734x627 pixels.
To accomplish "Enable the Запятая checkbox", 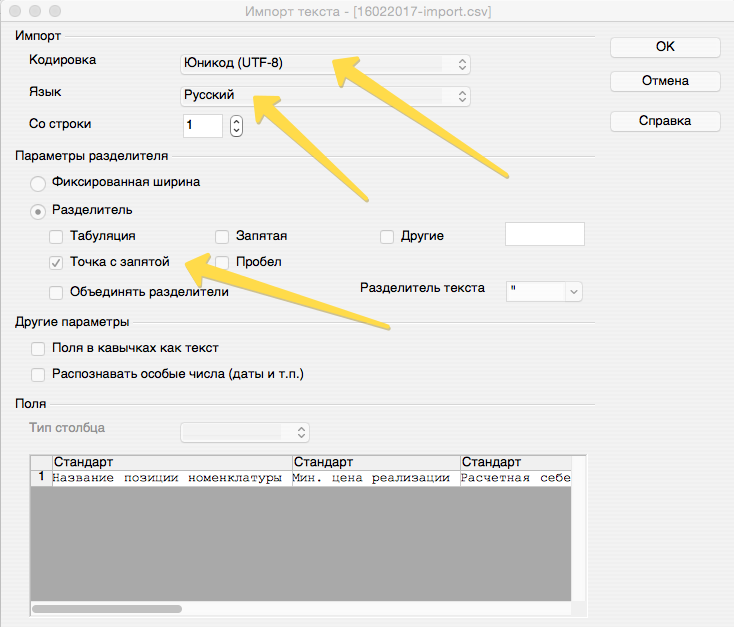I will click(222, 236).
